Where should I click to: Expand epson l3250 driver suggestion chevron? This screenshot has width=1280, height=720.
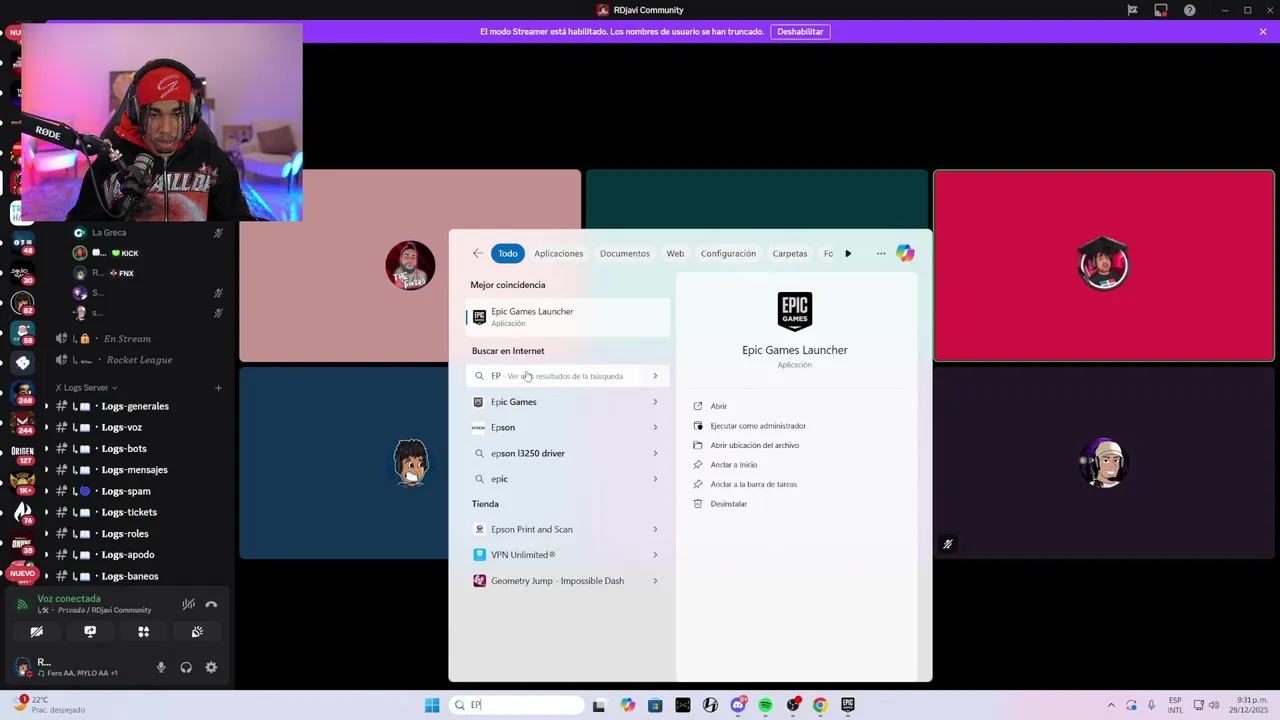coord(655,453)
